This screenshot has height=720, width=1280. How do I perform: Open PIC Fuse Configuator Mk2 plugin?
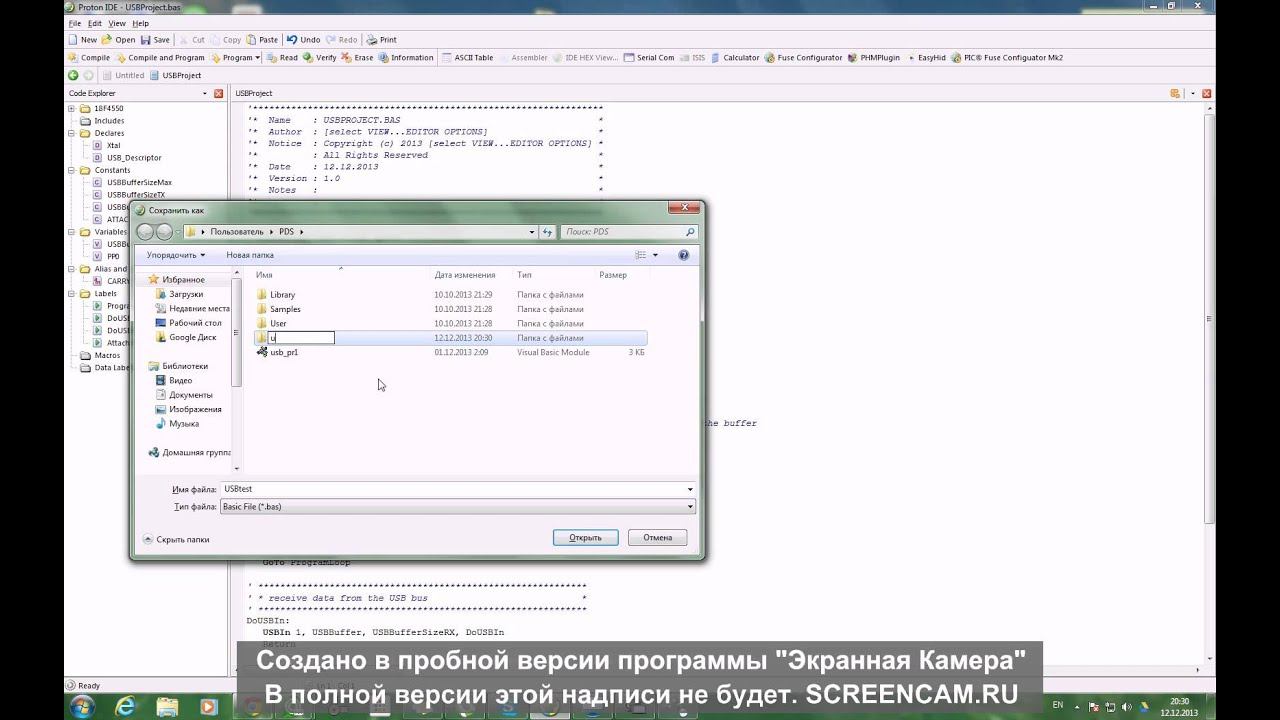1007,58
